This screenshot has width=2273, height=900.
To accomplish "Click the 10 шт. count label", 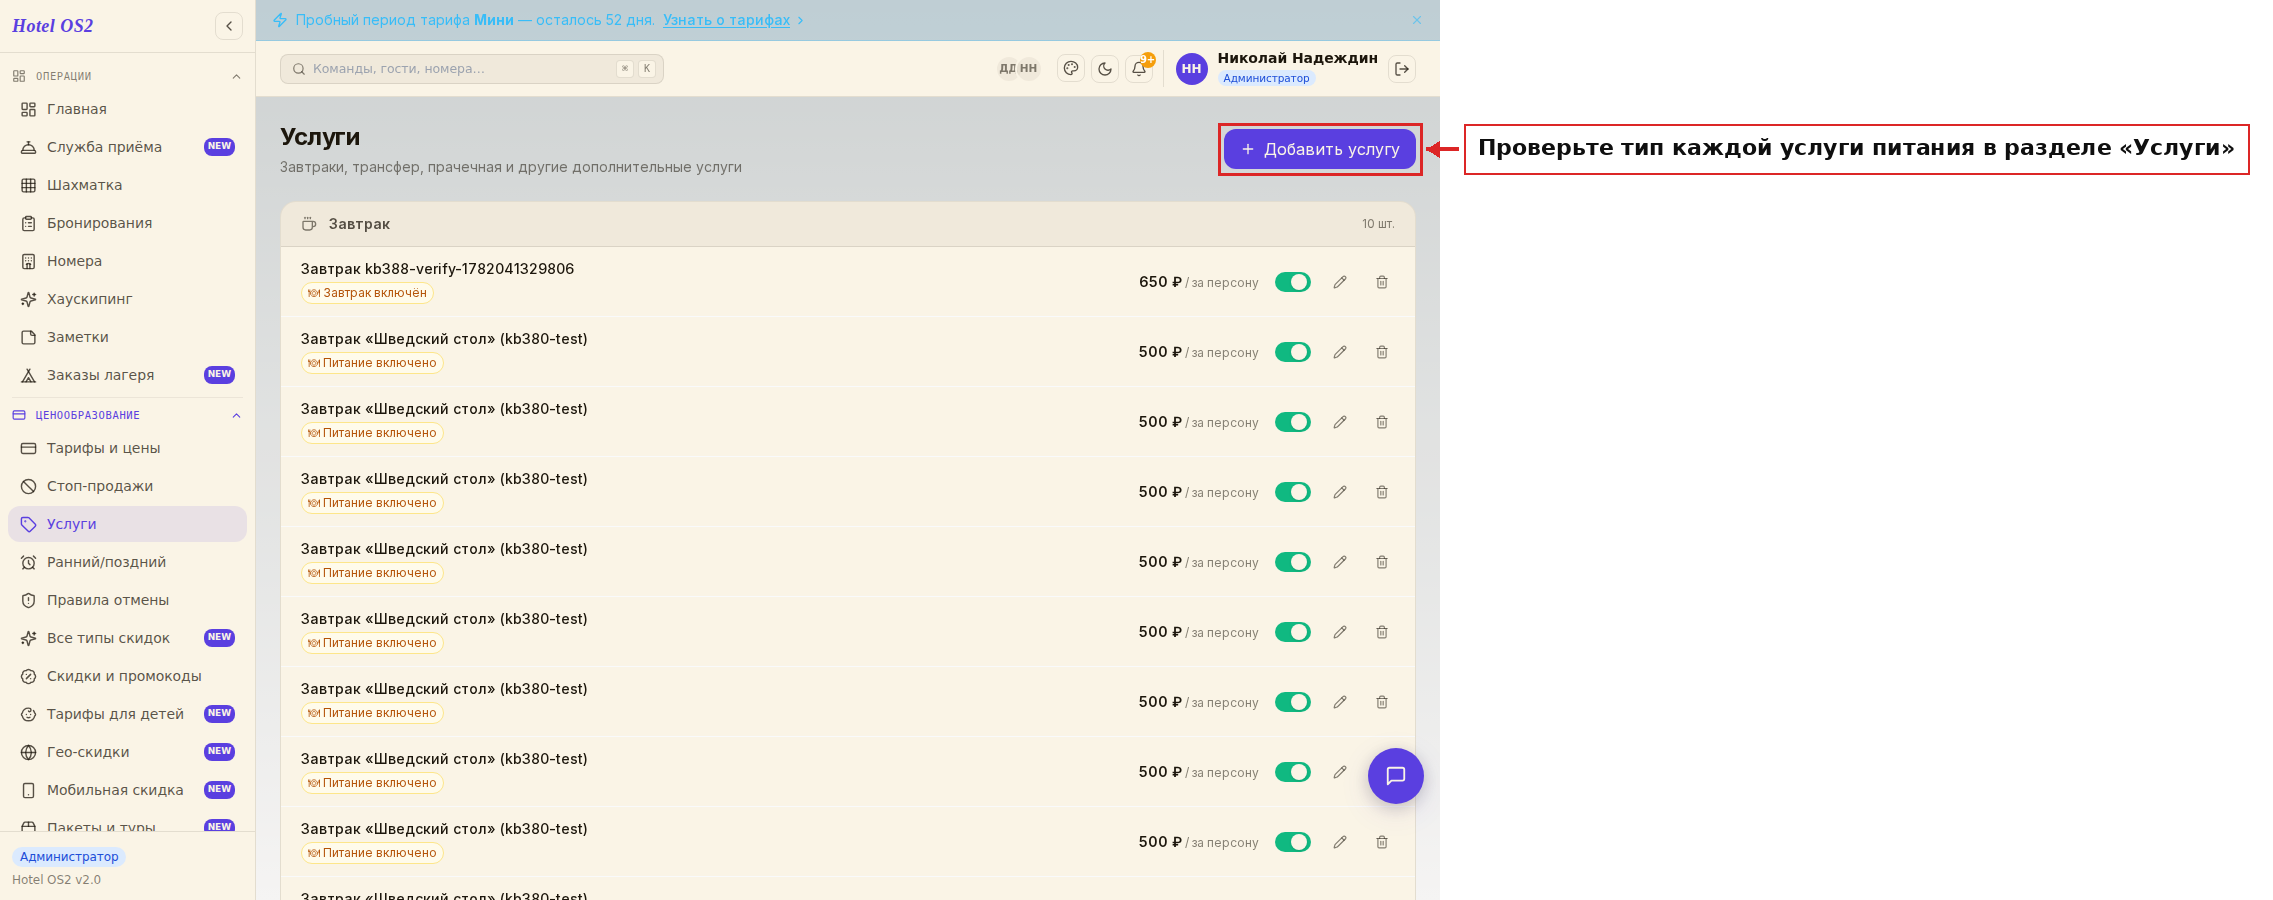I will (1378, 224).
